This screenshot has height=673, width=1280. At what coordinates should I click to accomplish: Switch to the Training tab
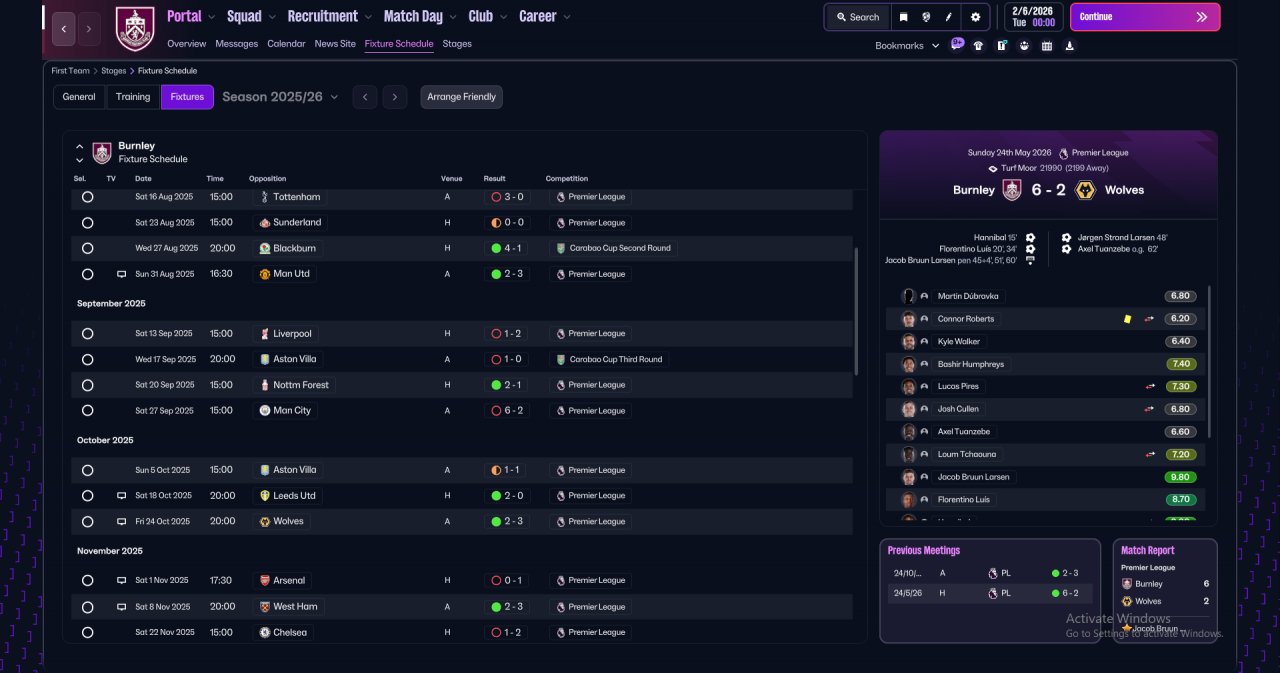[x=133, y=97]
